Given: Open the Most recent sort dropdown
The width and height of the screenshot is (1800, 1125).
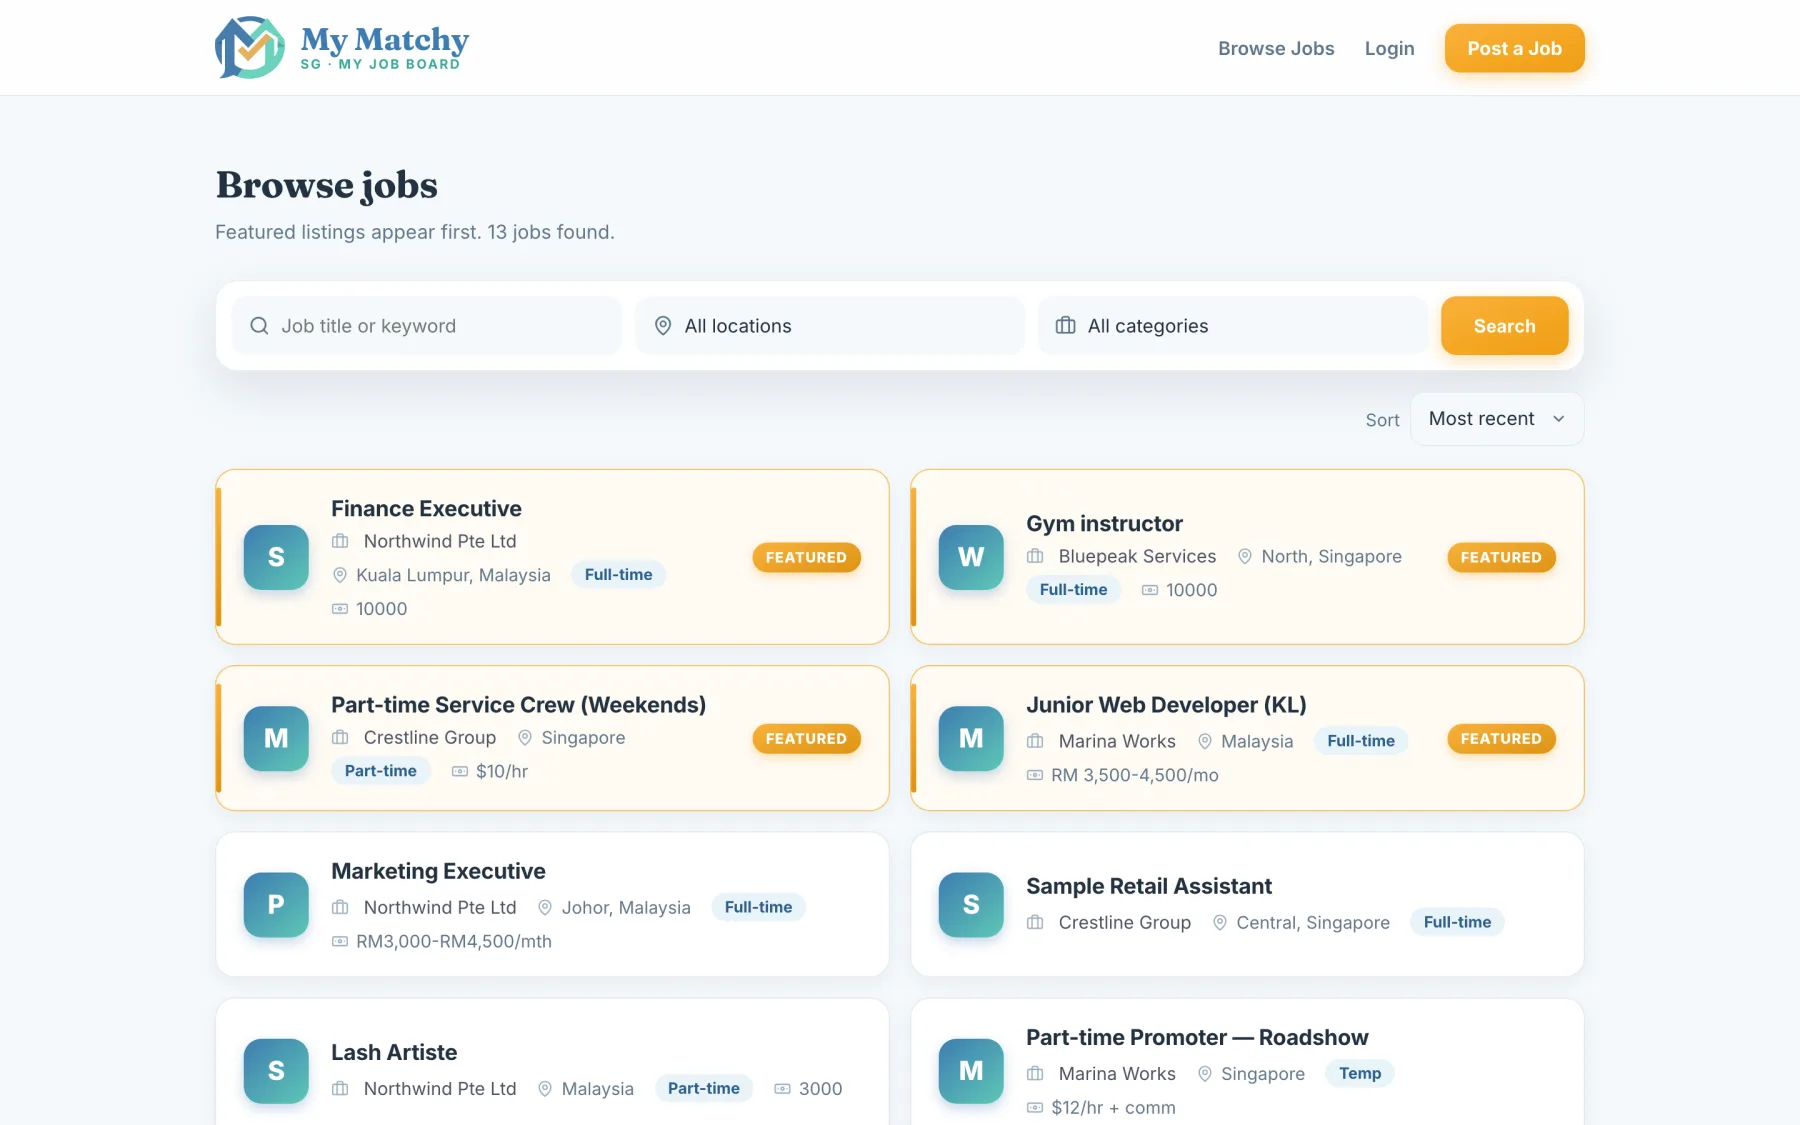Looking at the screenshot, I should coord(1497,419).
